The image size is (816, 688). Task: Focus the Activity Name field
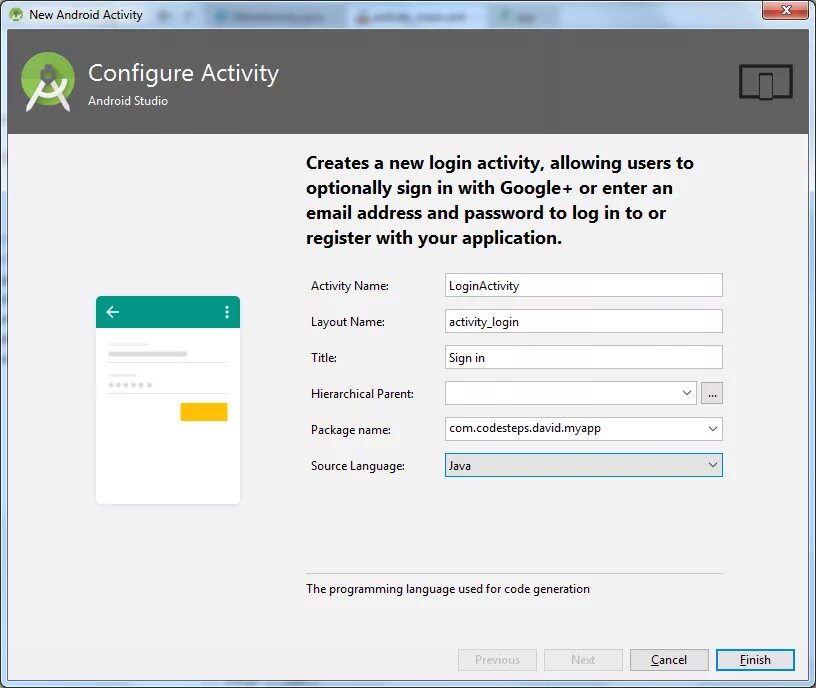pyautogui.click(x=583, y=285)
